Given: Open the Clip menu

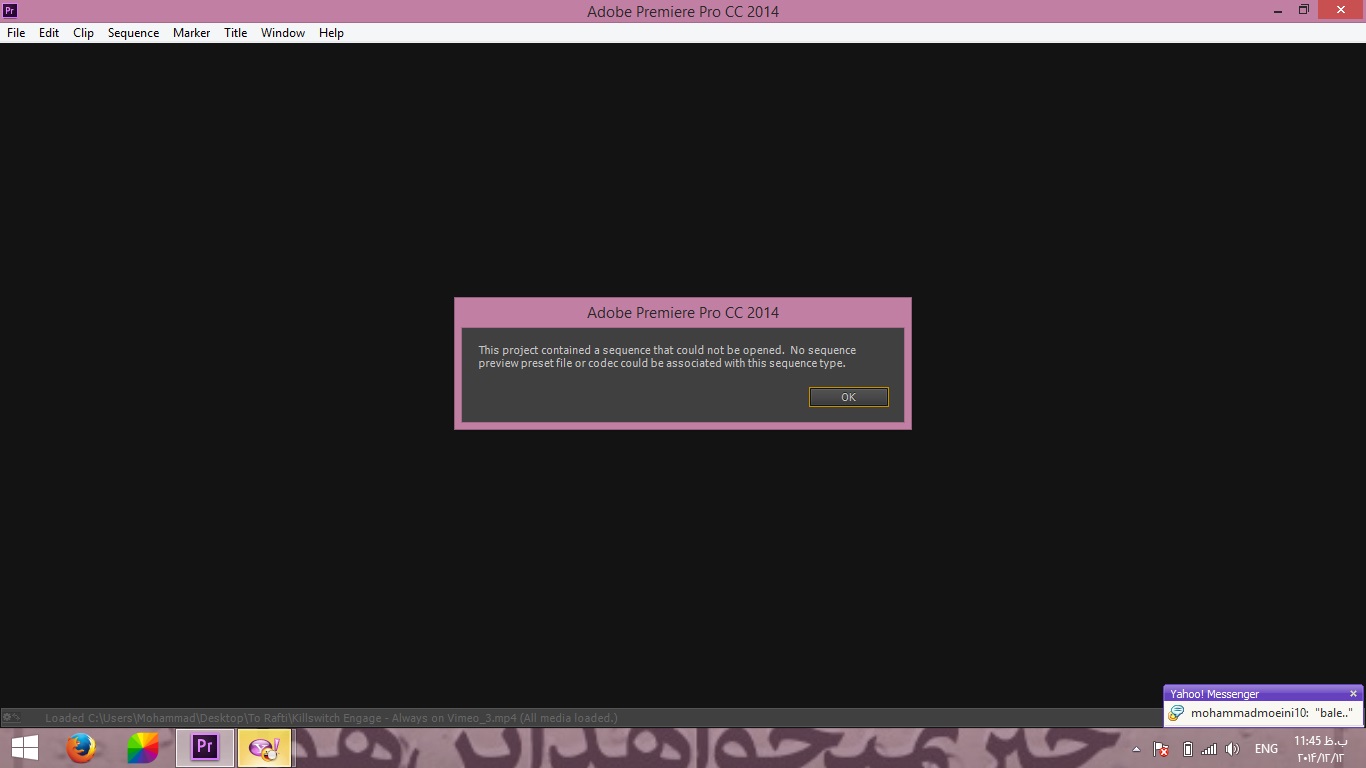Looking at the screenshot, I should point(83,33).
